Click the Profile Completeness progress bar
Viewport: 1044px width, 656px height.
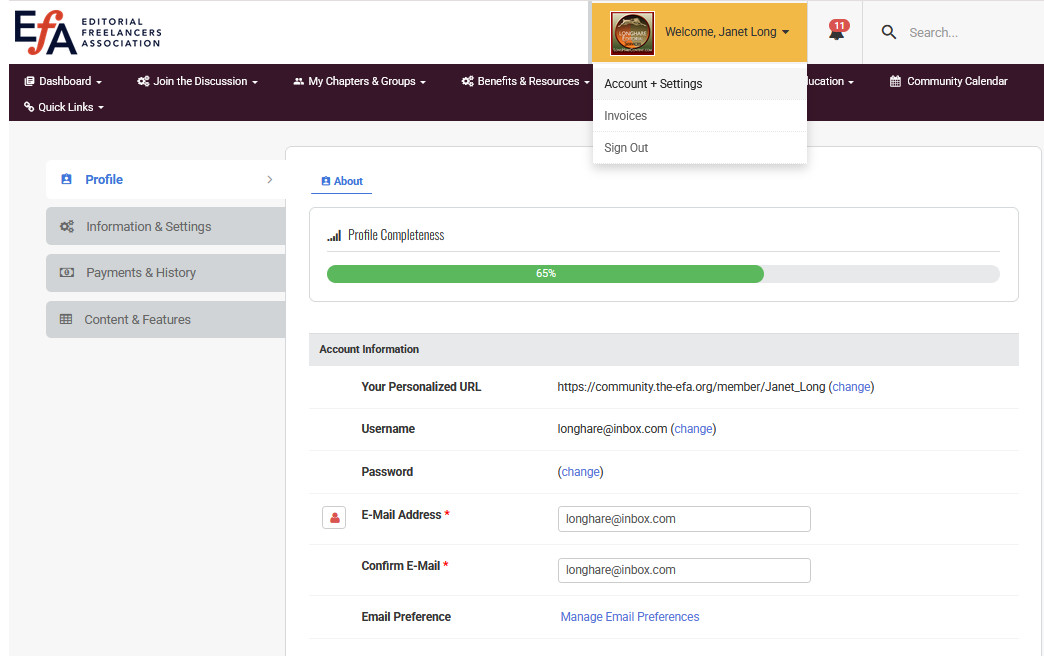(662, 273)
